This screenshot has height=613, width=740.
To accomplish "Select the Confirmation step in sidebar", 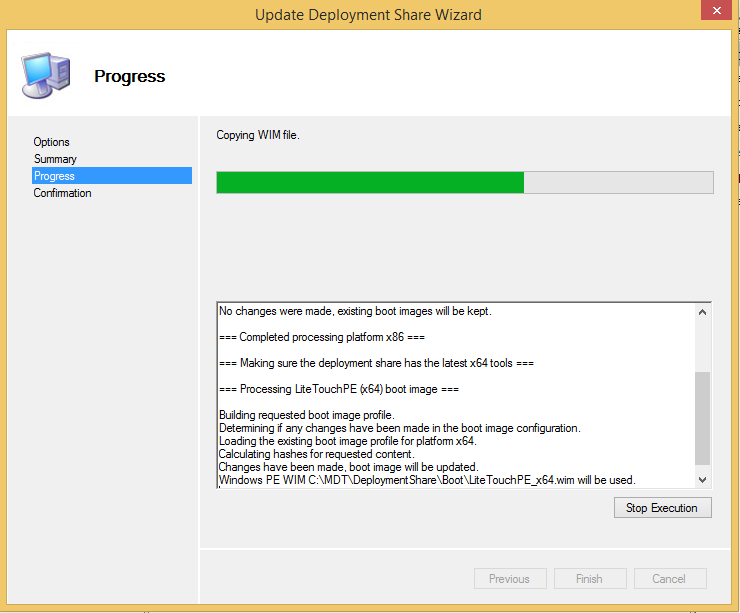I will (x=62, y=193).
